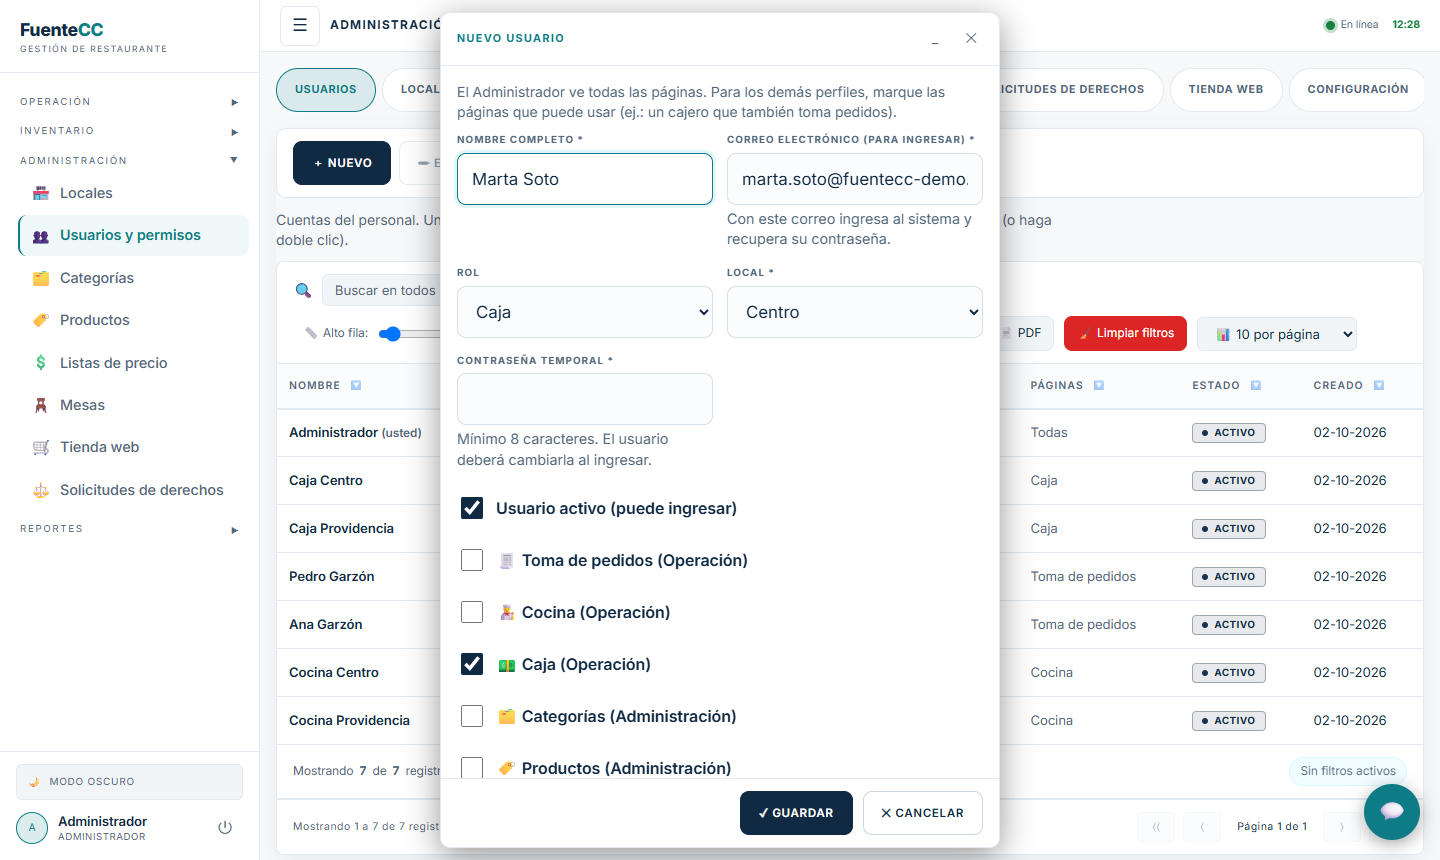Open the Local dropdown
The height and width of the screenshot is (860, 1440).
point(855,312)
